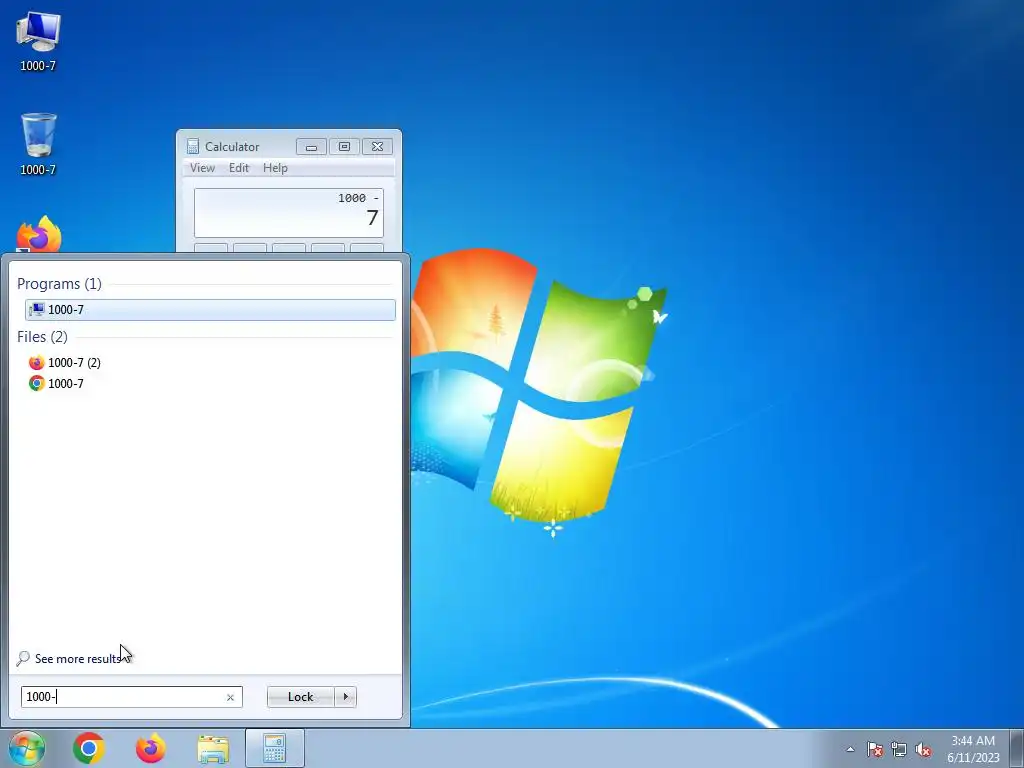Image resolution: width=1024 pixels, height=768 pixels.
Task: Launch Firefox from the taskbar
Action: click(150, 748)
